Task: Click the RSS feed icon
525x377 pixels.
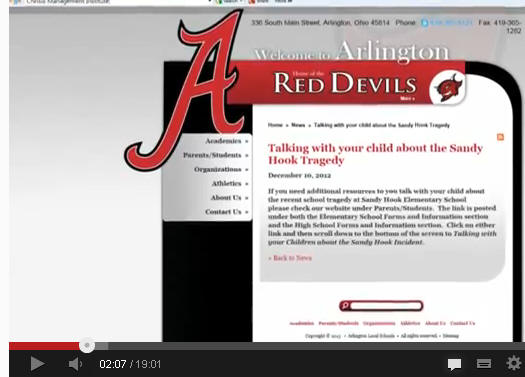Action: click(500, 137)
